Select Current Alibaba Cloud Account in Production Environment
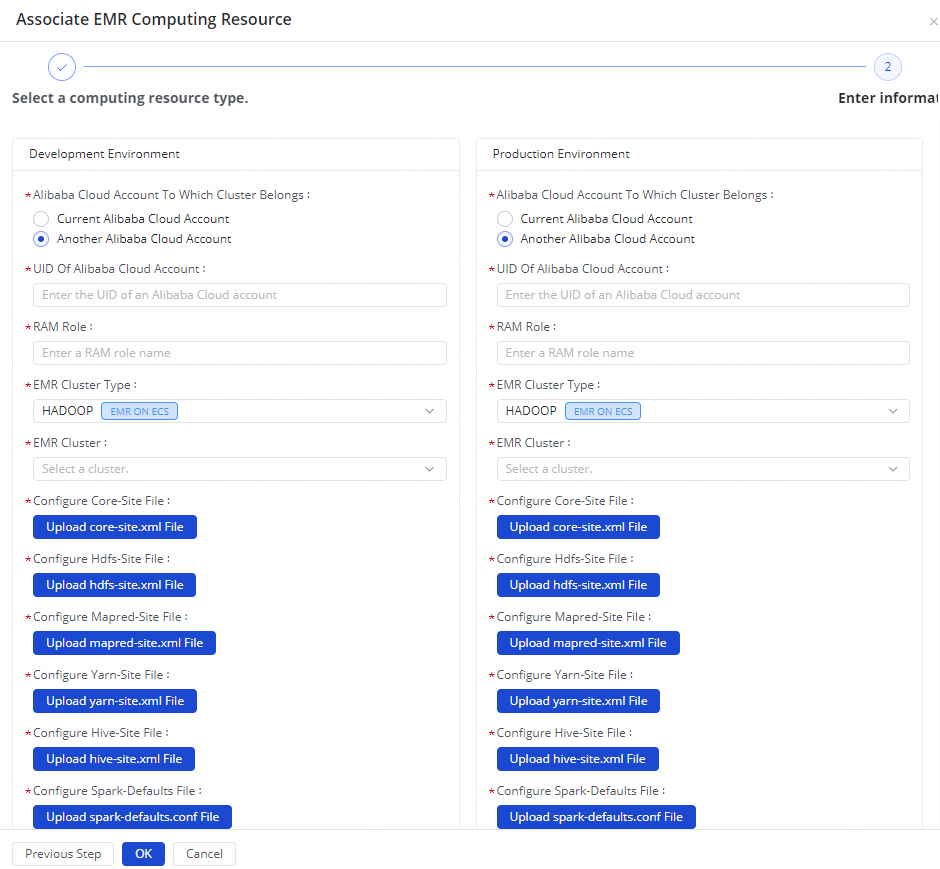This screenshot has width=940, height=869. tap(505, 219)
